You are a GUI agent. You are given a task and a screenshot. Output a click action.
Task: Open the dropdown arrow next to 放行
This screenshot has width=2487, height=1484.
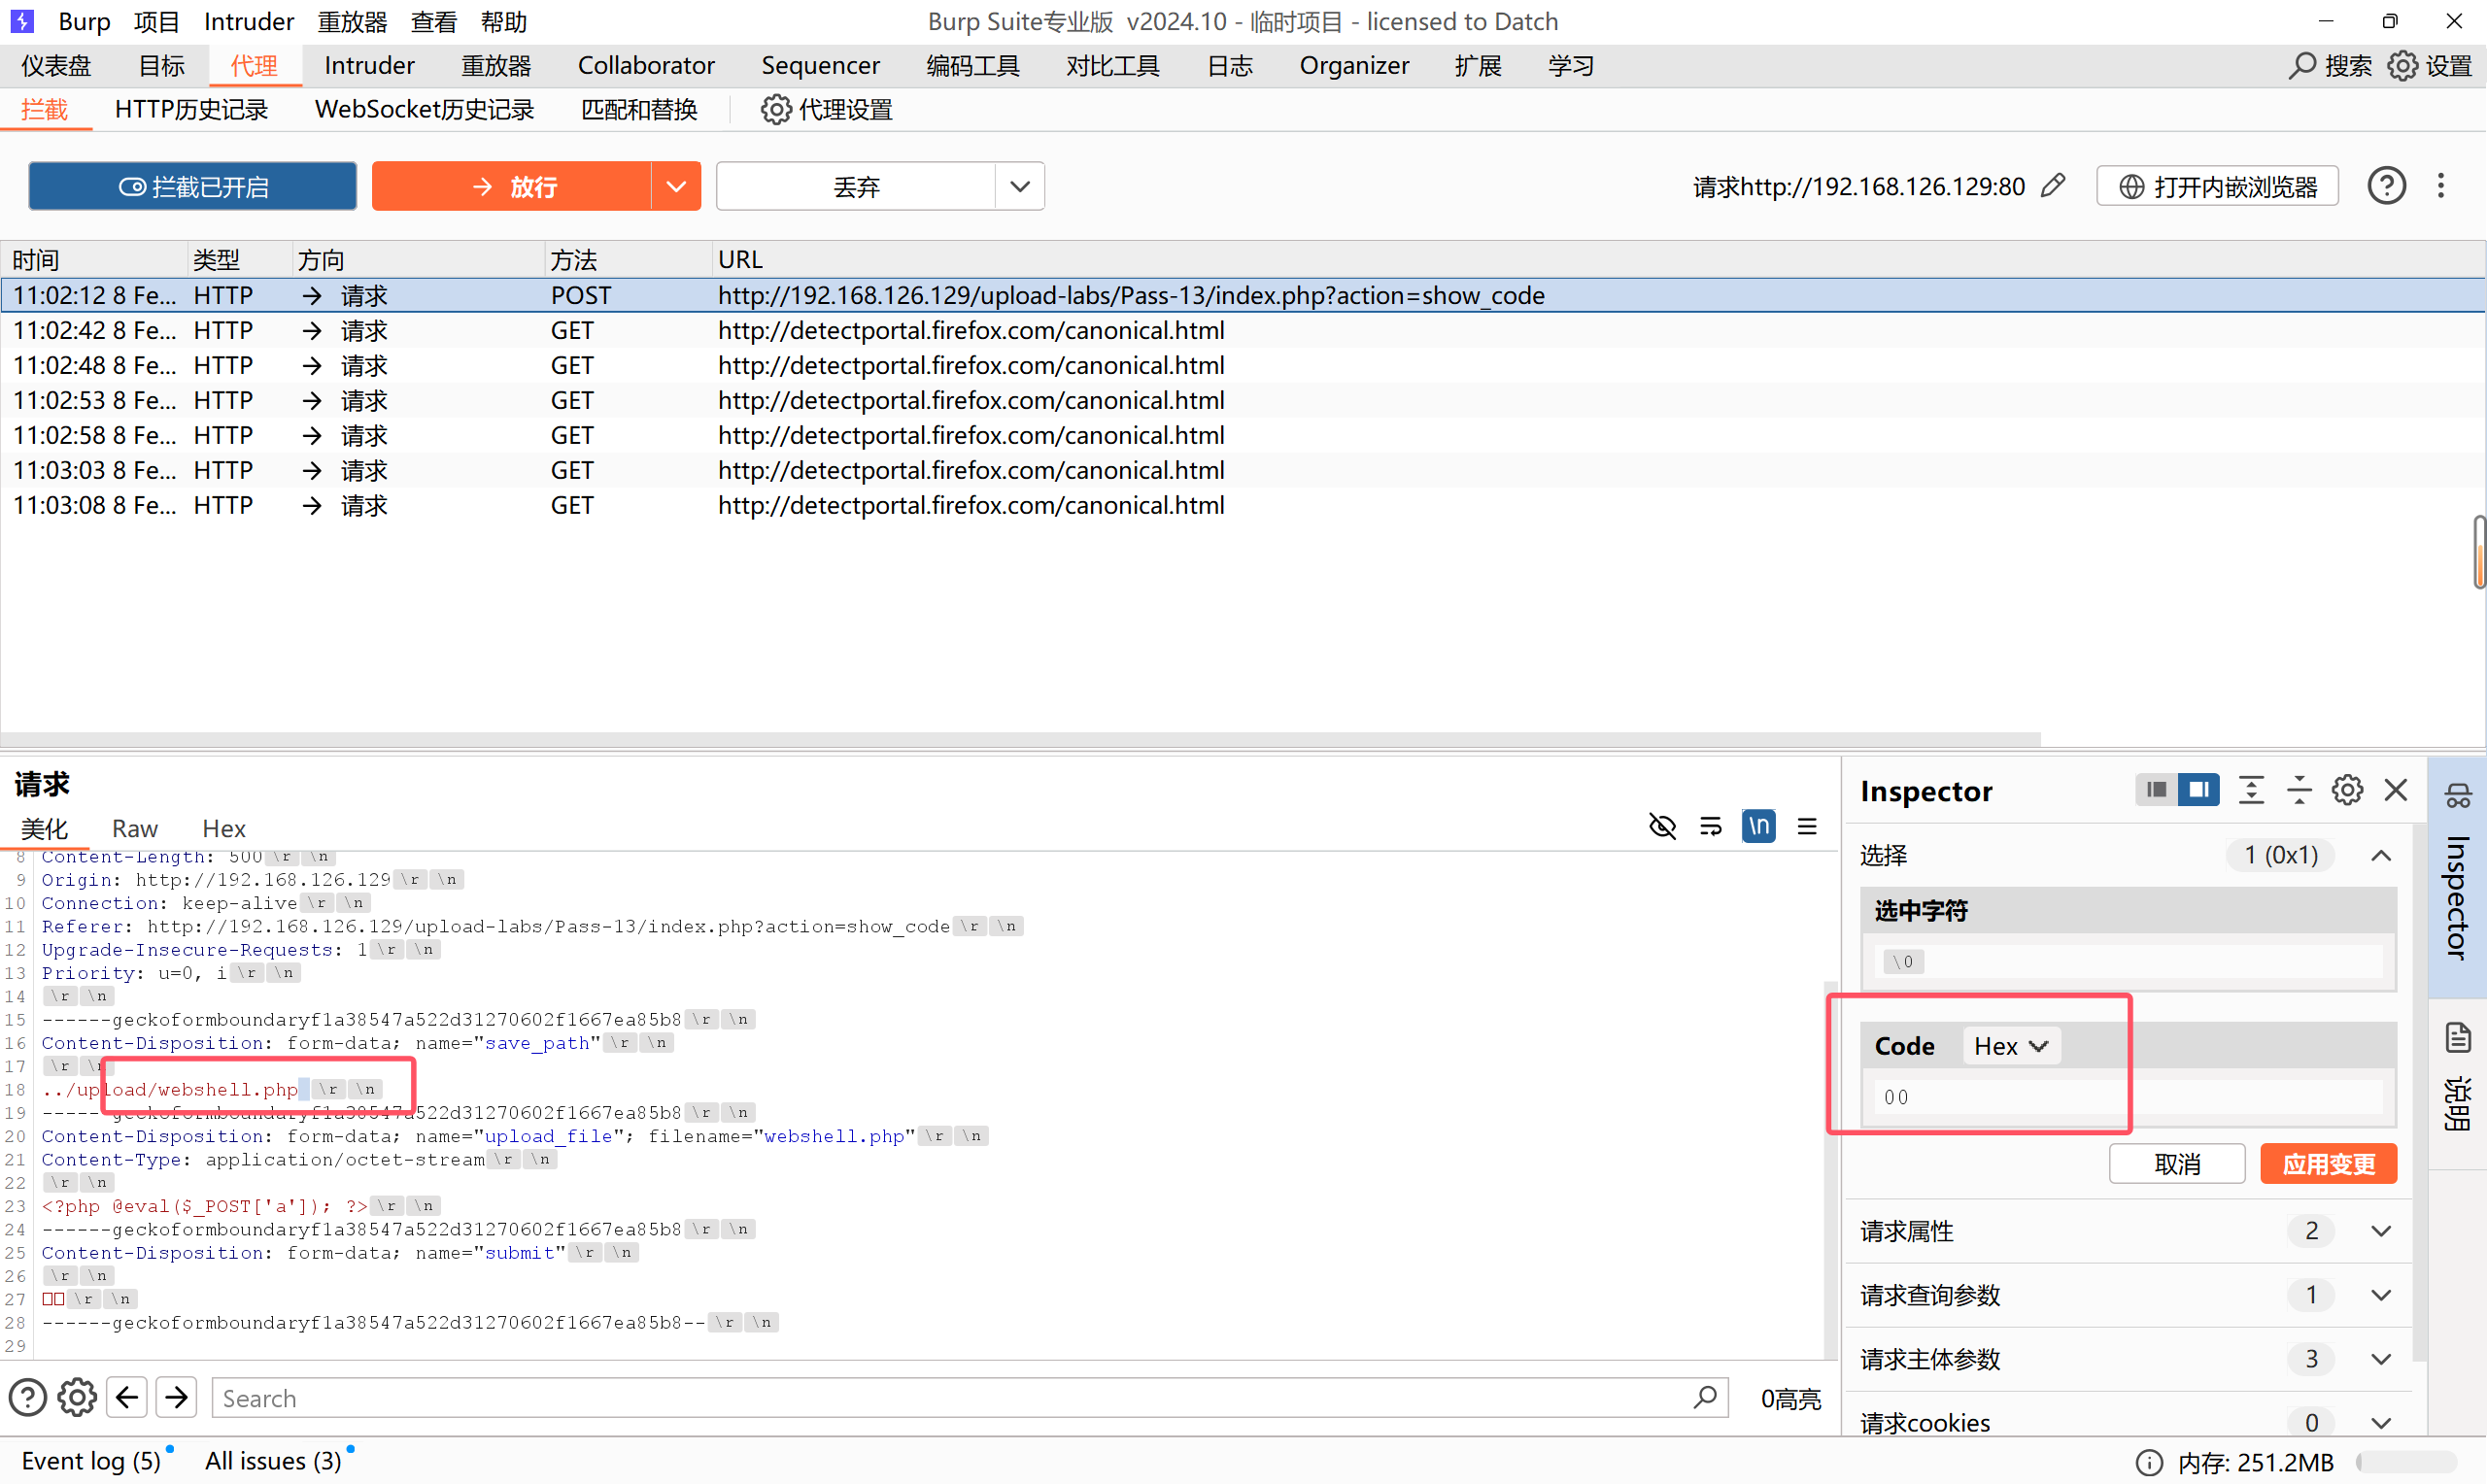[676, 186]
